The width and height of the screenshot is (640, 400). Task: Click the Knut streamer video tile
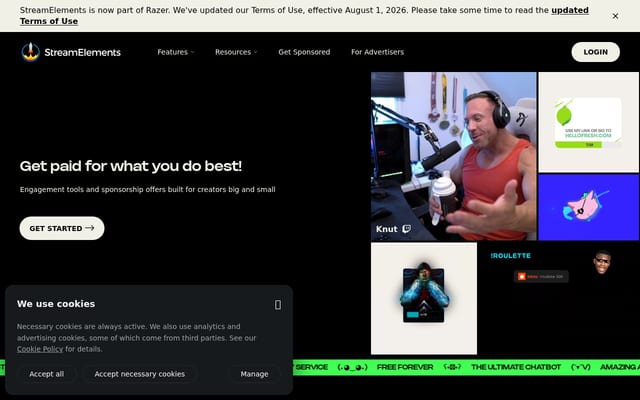[453, 156]
